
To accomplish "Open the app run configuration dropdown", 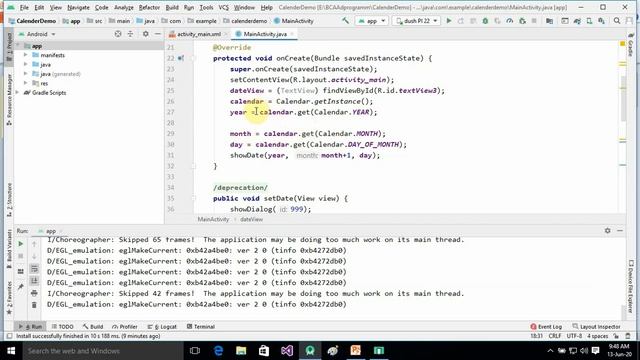I will pos(371,21).
